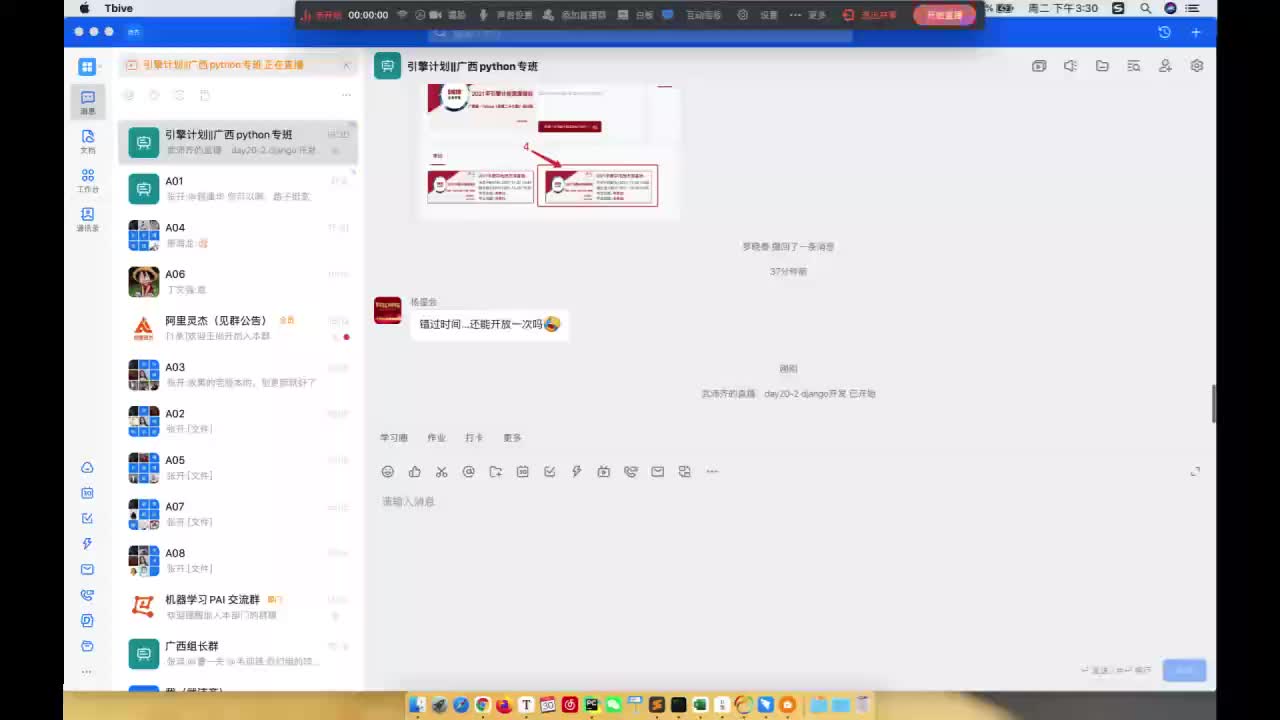Expand the message input area

pos(1195,472)
